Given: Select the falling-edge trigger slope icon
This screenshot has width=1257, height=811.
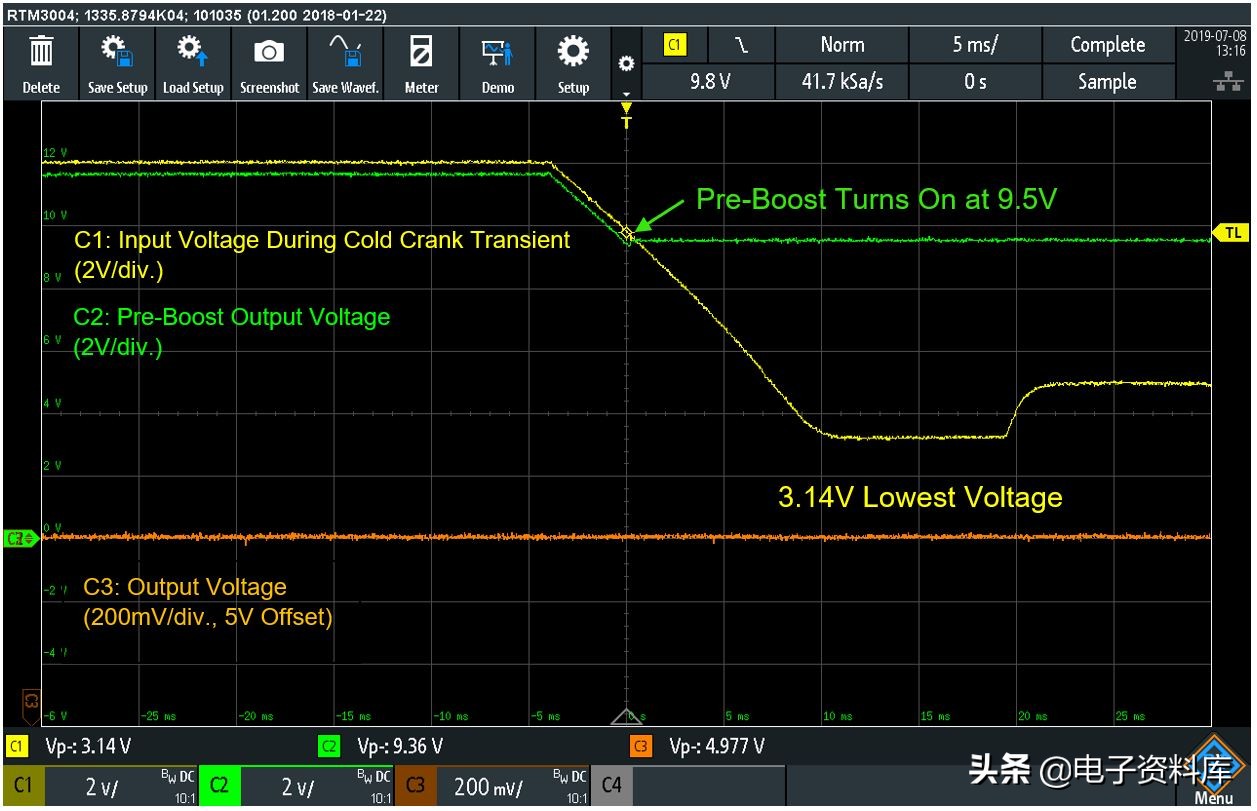Looking at the screenshot, I should 741,45.
